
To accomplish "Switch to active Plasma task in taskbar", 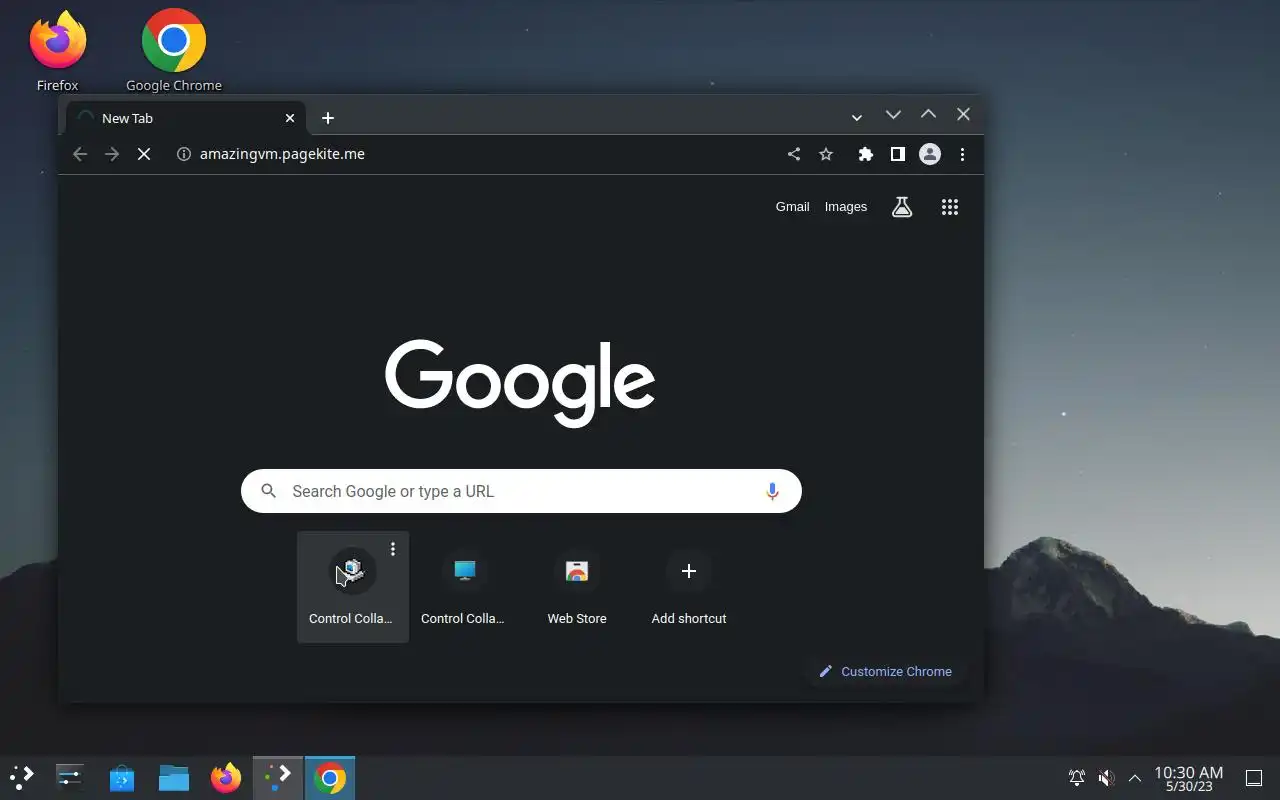I will pos(278,777).
